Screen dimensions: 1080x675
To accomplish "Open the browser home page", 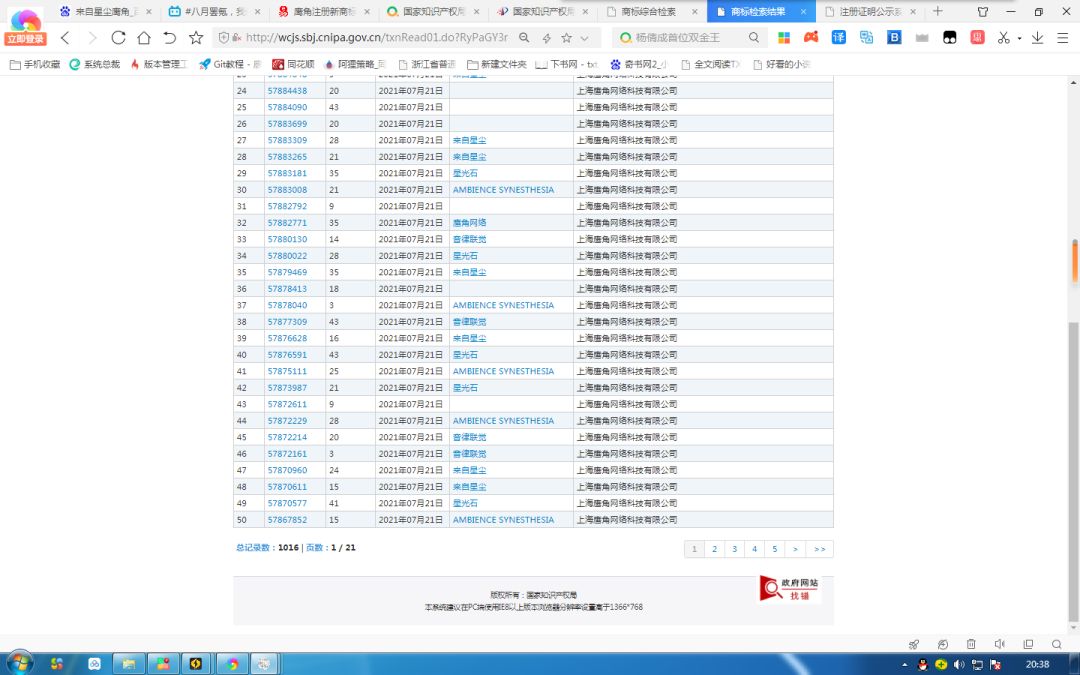I will 144,38.
